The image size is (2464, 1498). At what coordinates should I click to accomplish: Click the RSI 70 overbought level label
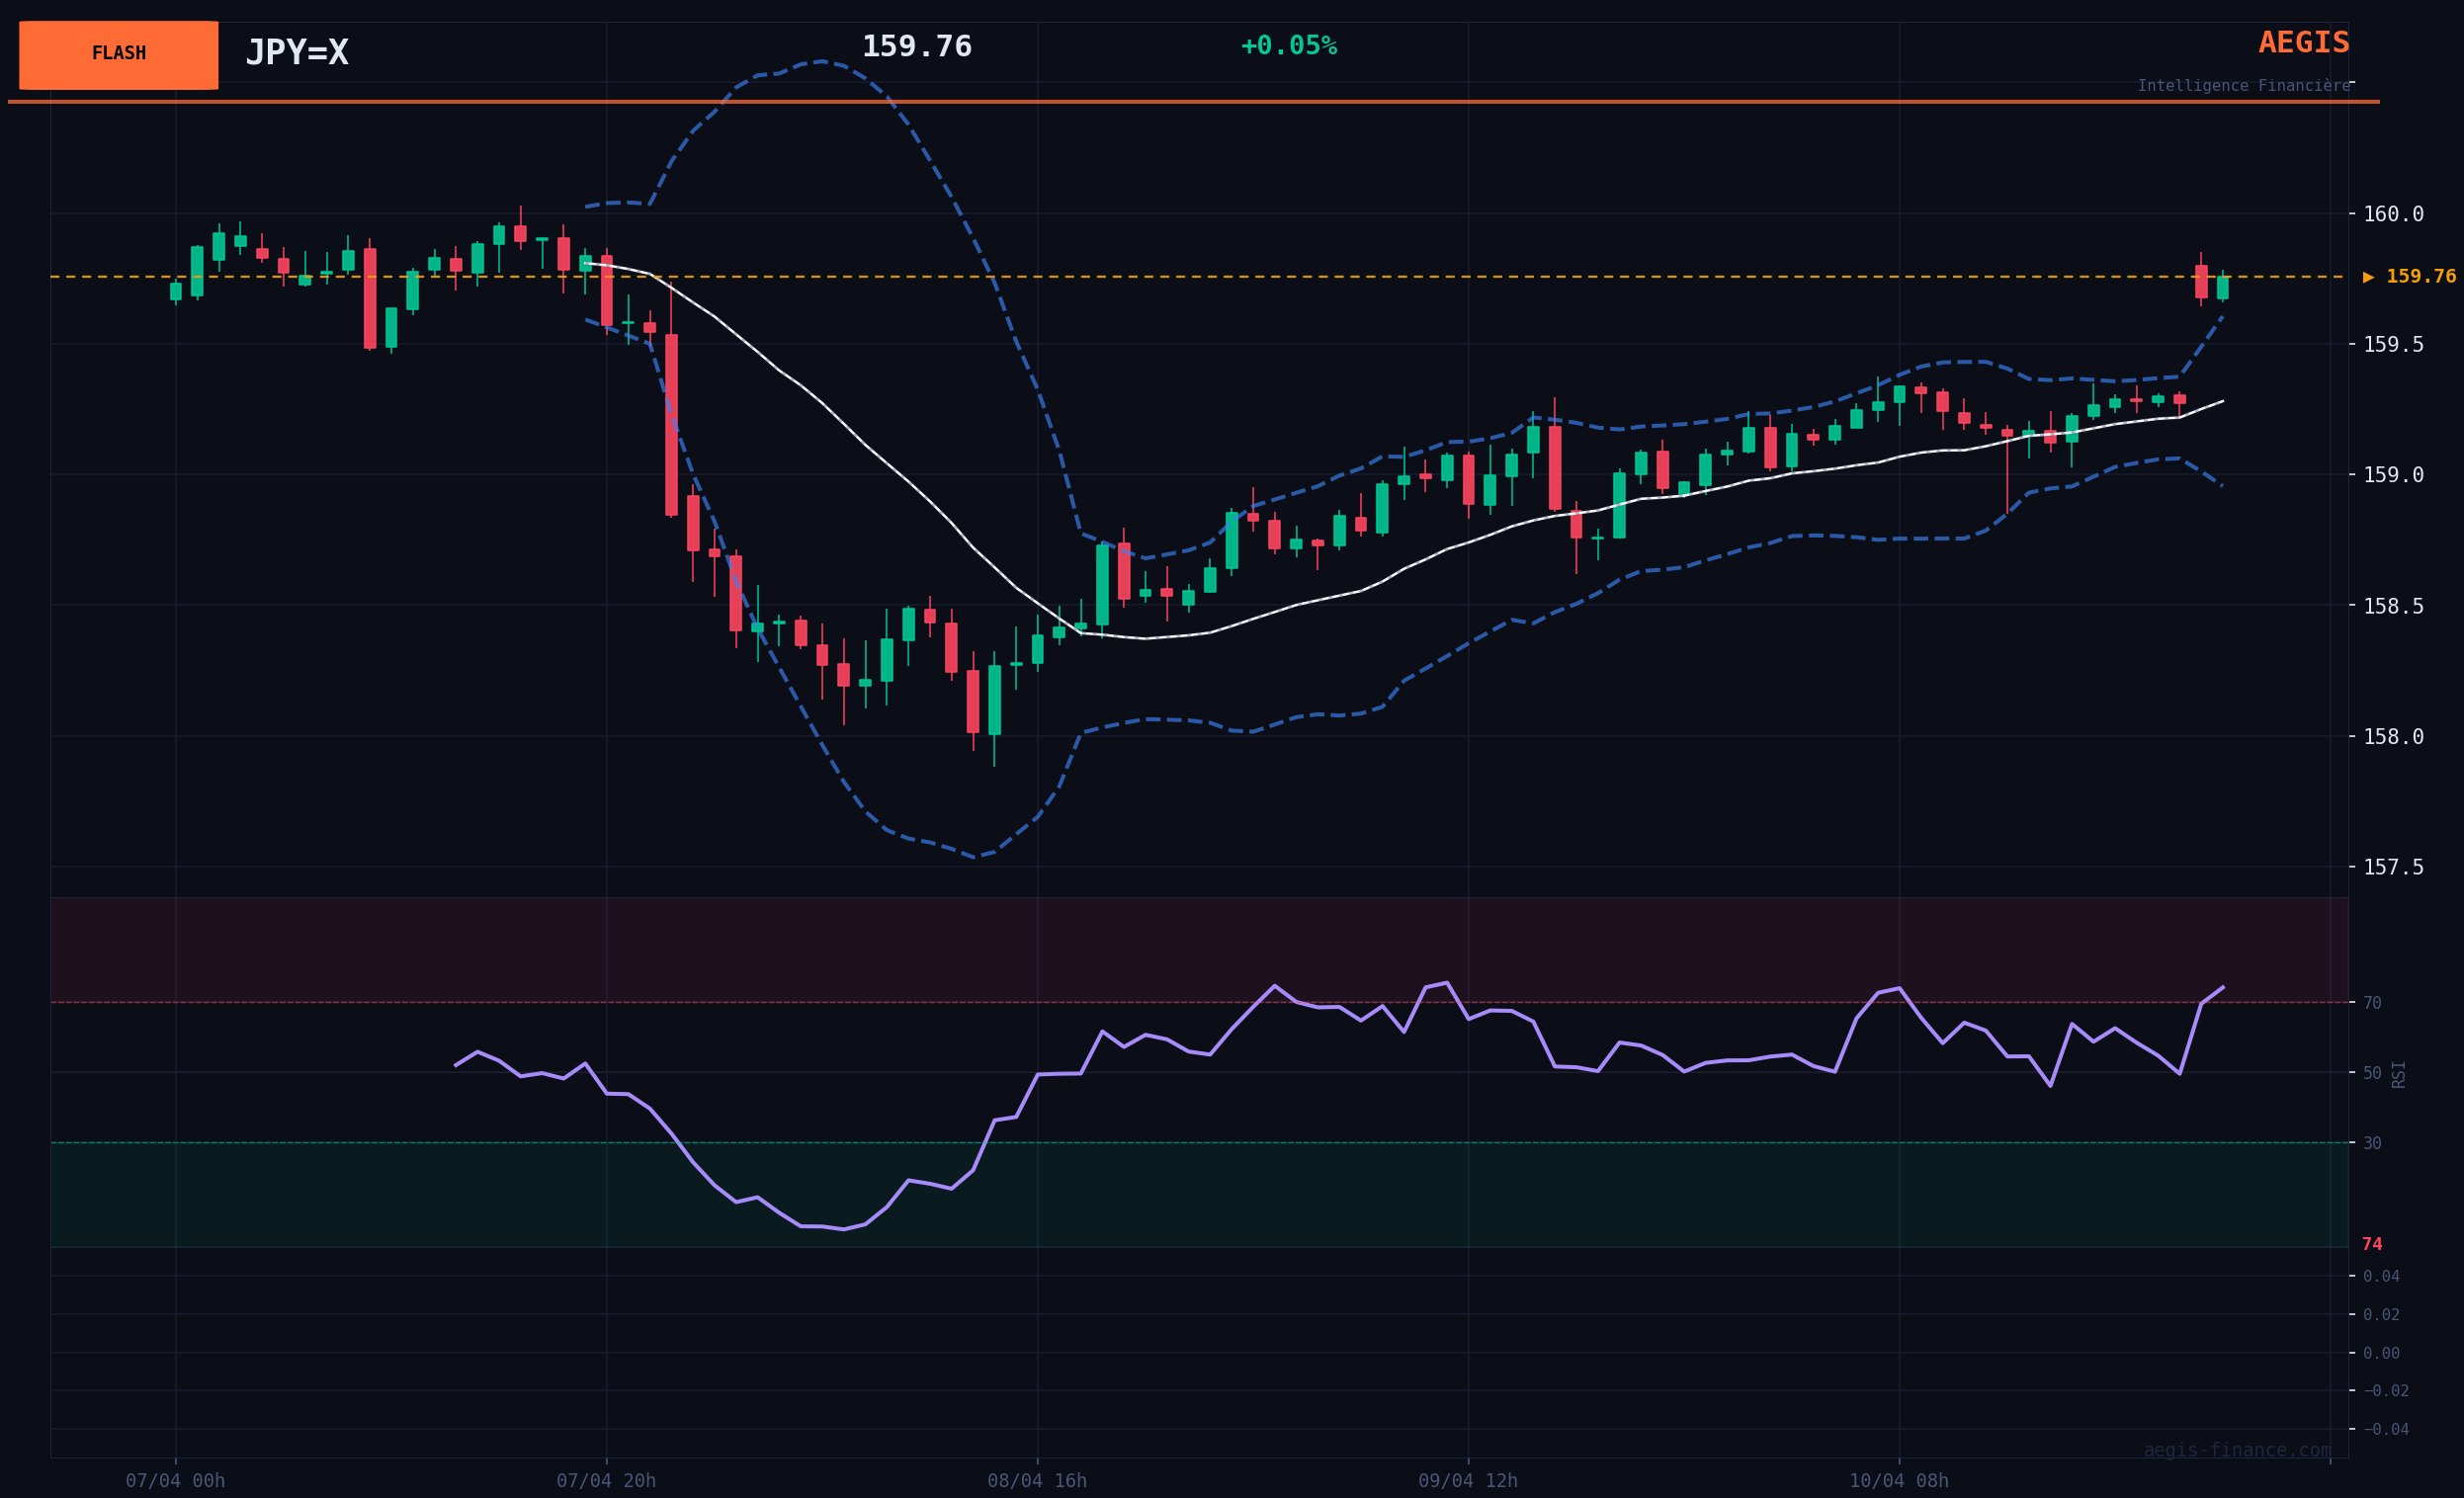[2372, 1003]
